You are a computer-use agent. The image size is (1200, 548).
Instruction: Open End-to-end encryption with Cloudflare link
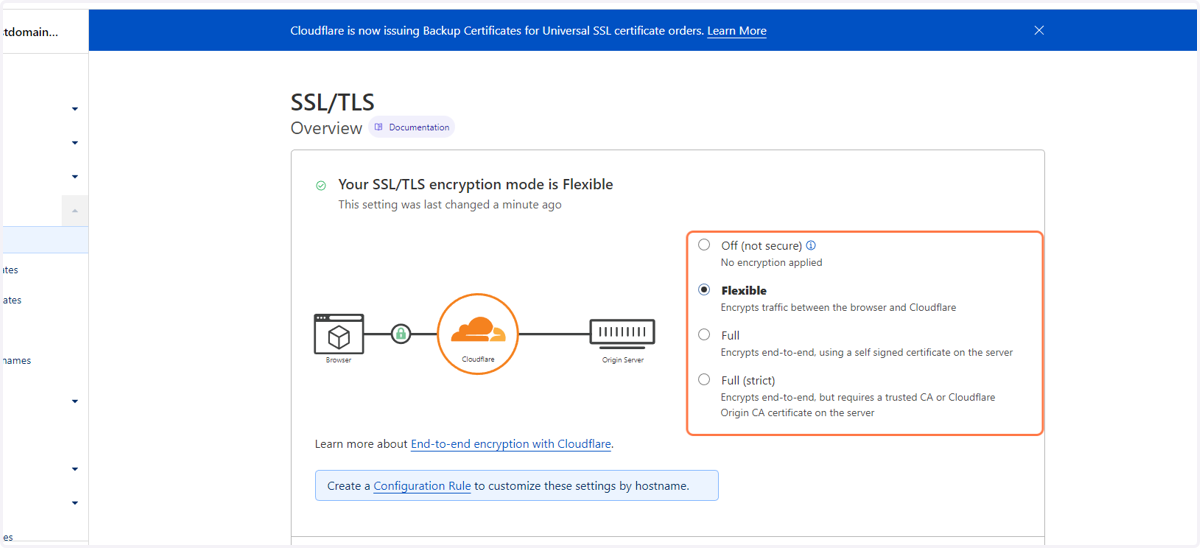pyautogui.click(x=511, y=444)
